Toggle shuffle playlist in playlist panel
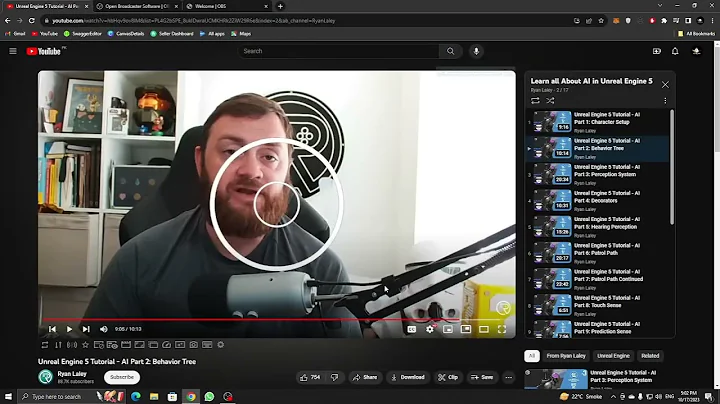 (550, 101)
